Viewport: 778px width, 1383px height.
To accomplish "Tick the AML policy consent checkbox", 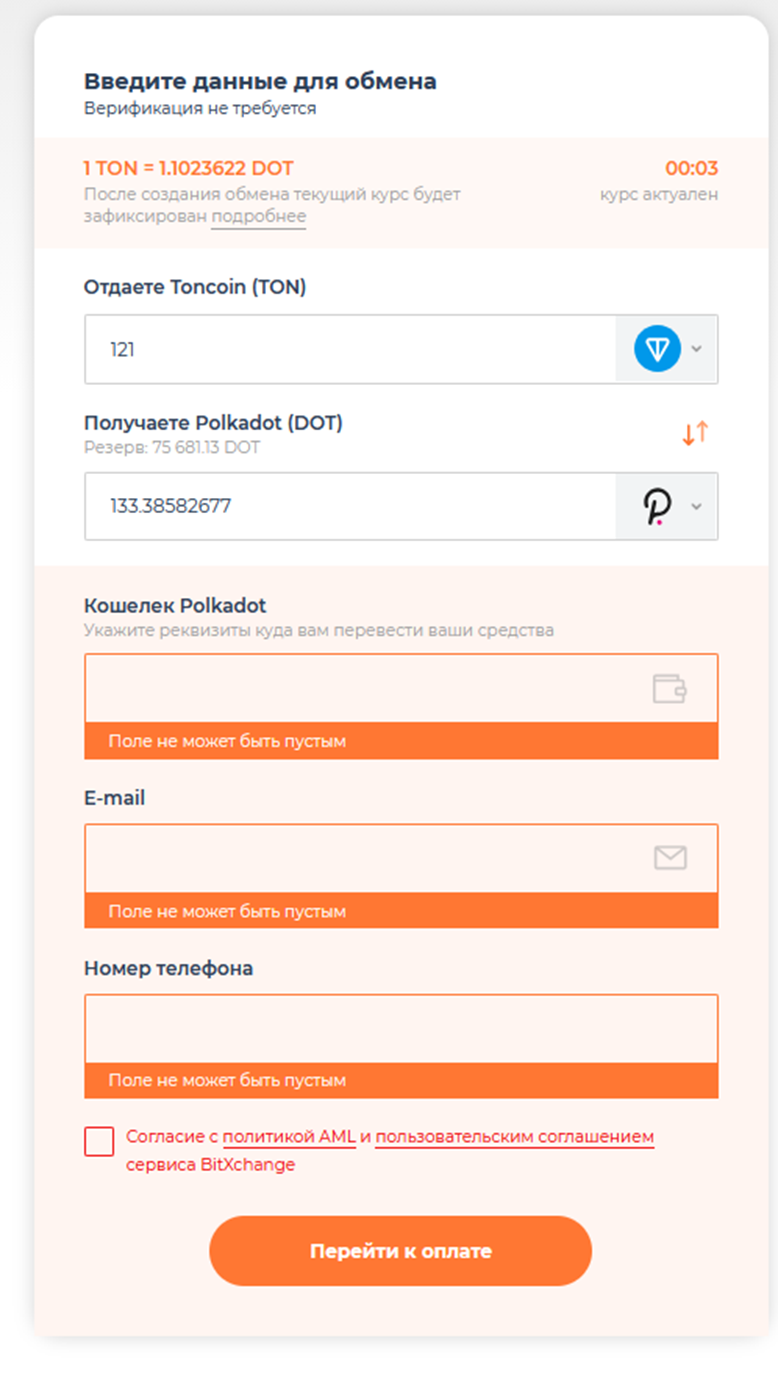I will (99, 1141).
